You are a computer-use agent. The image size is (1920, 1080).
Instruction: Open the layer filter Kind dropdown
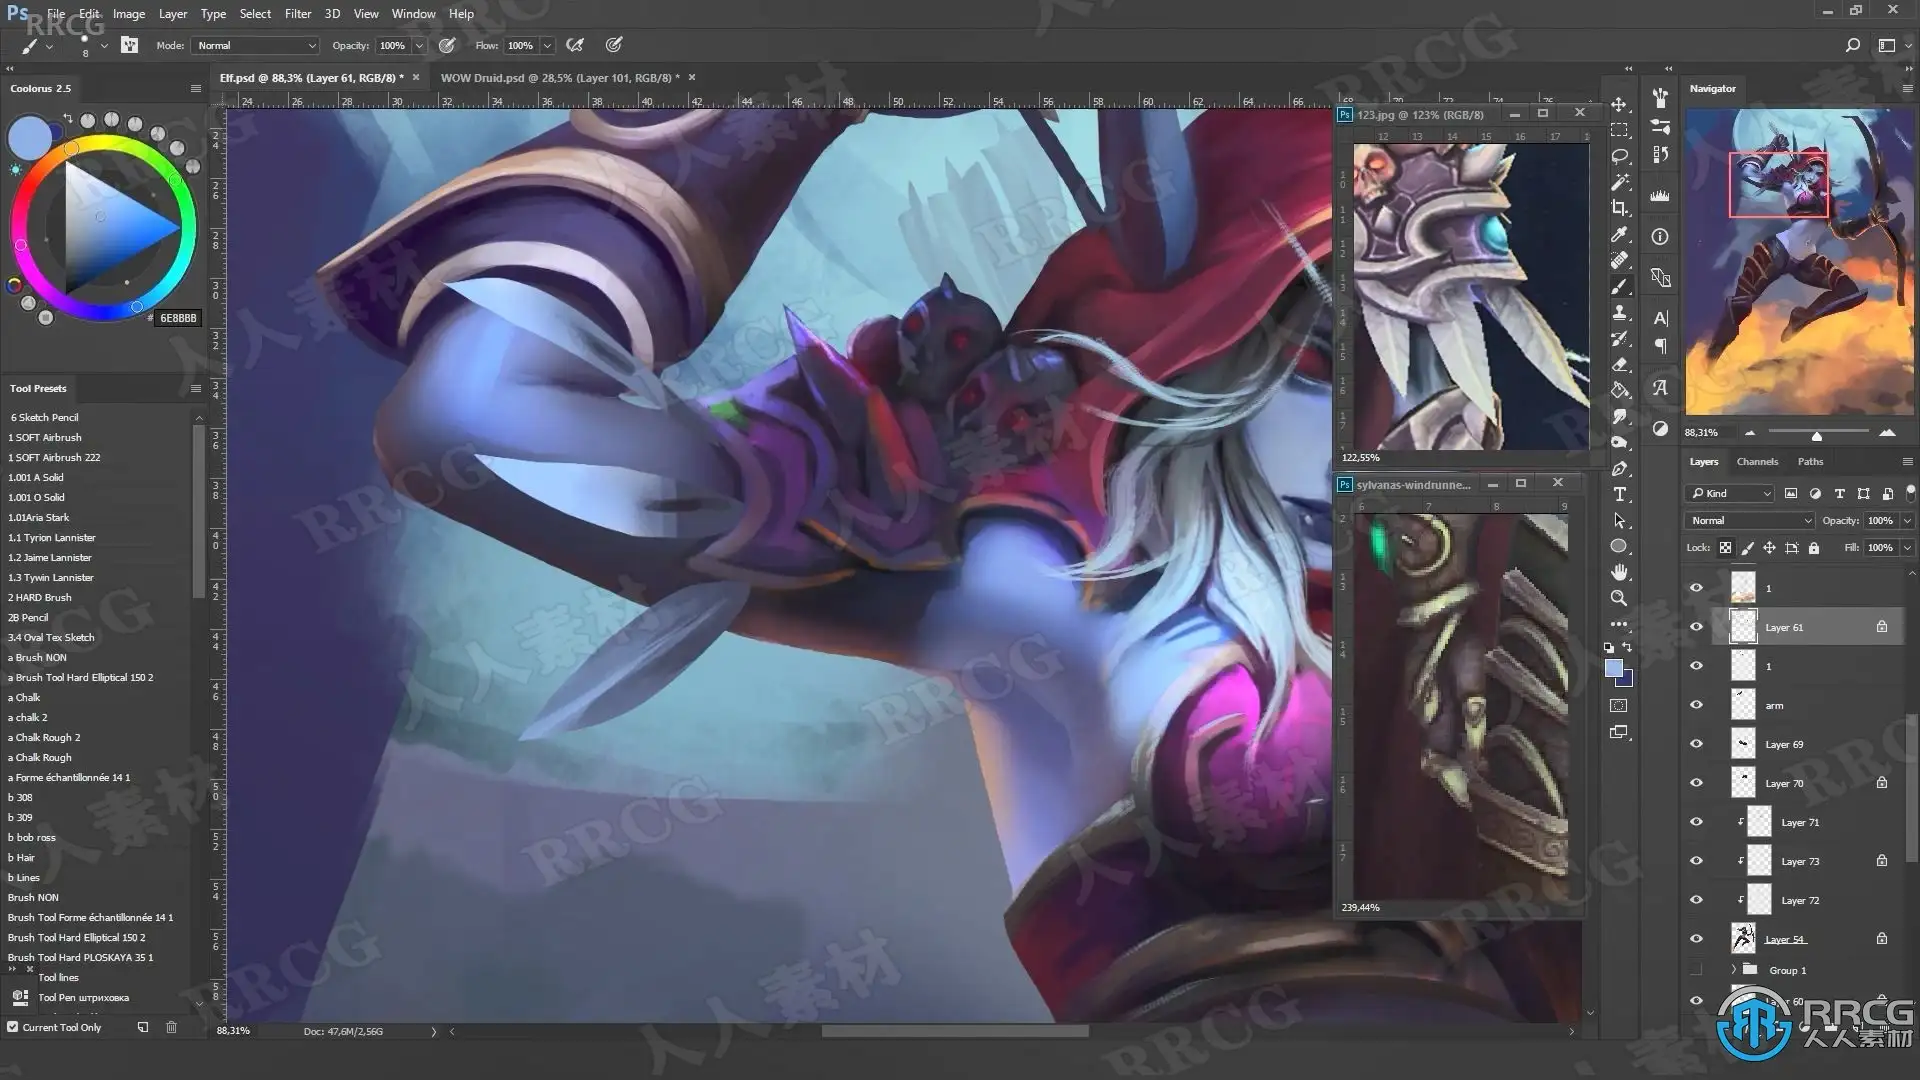tap(1729, 493)
